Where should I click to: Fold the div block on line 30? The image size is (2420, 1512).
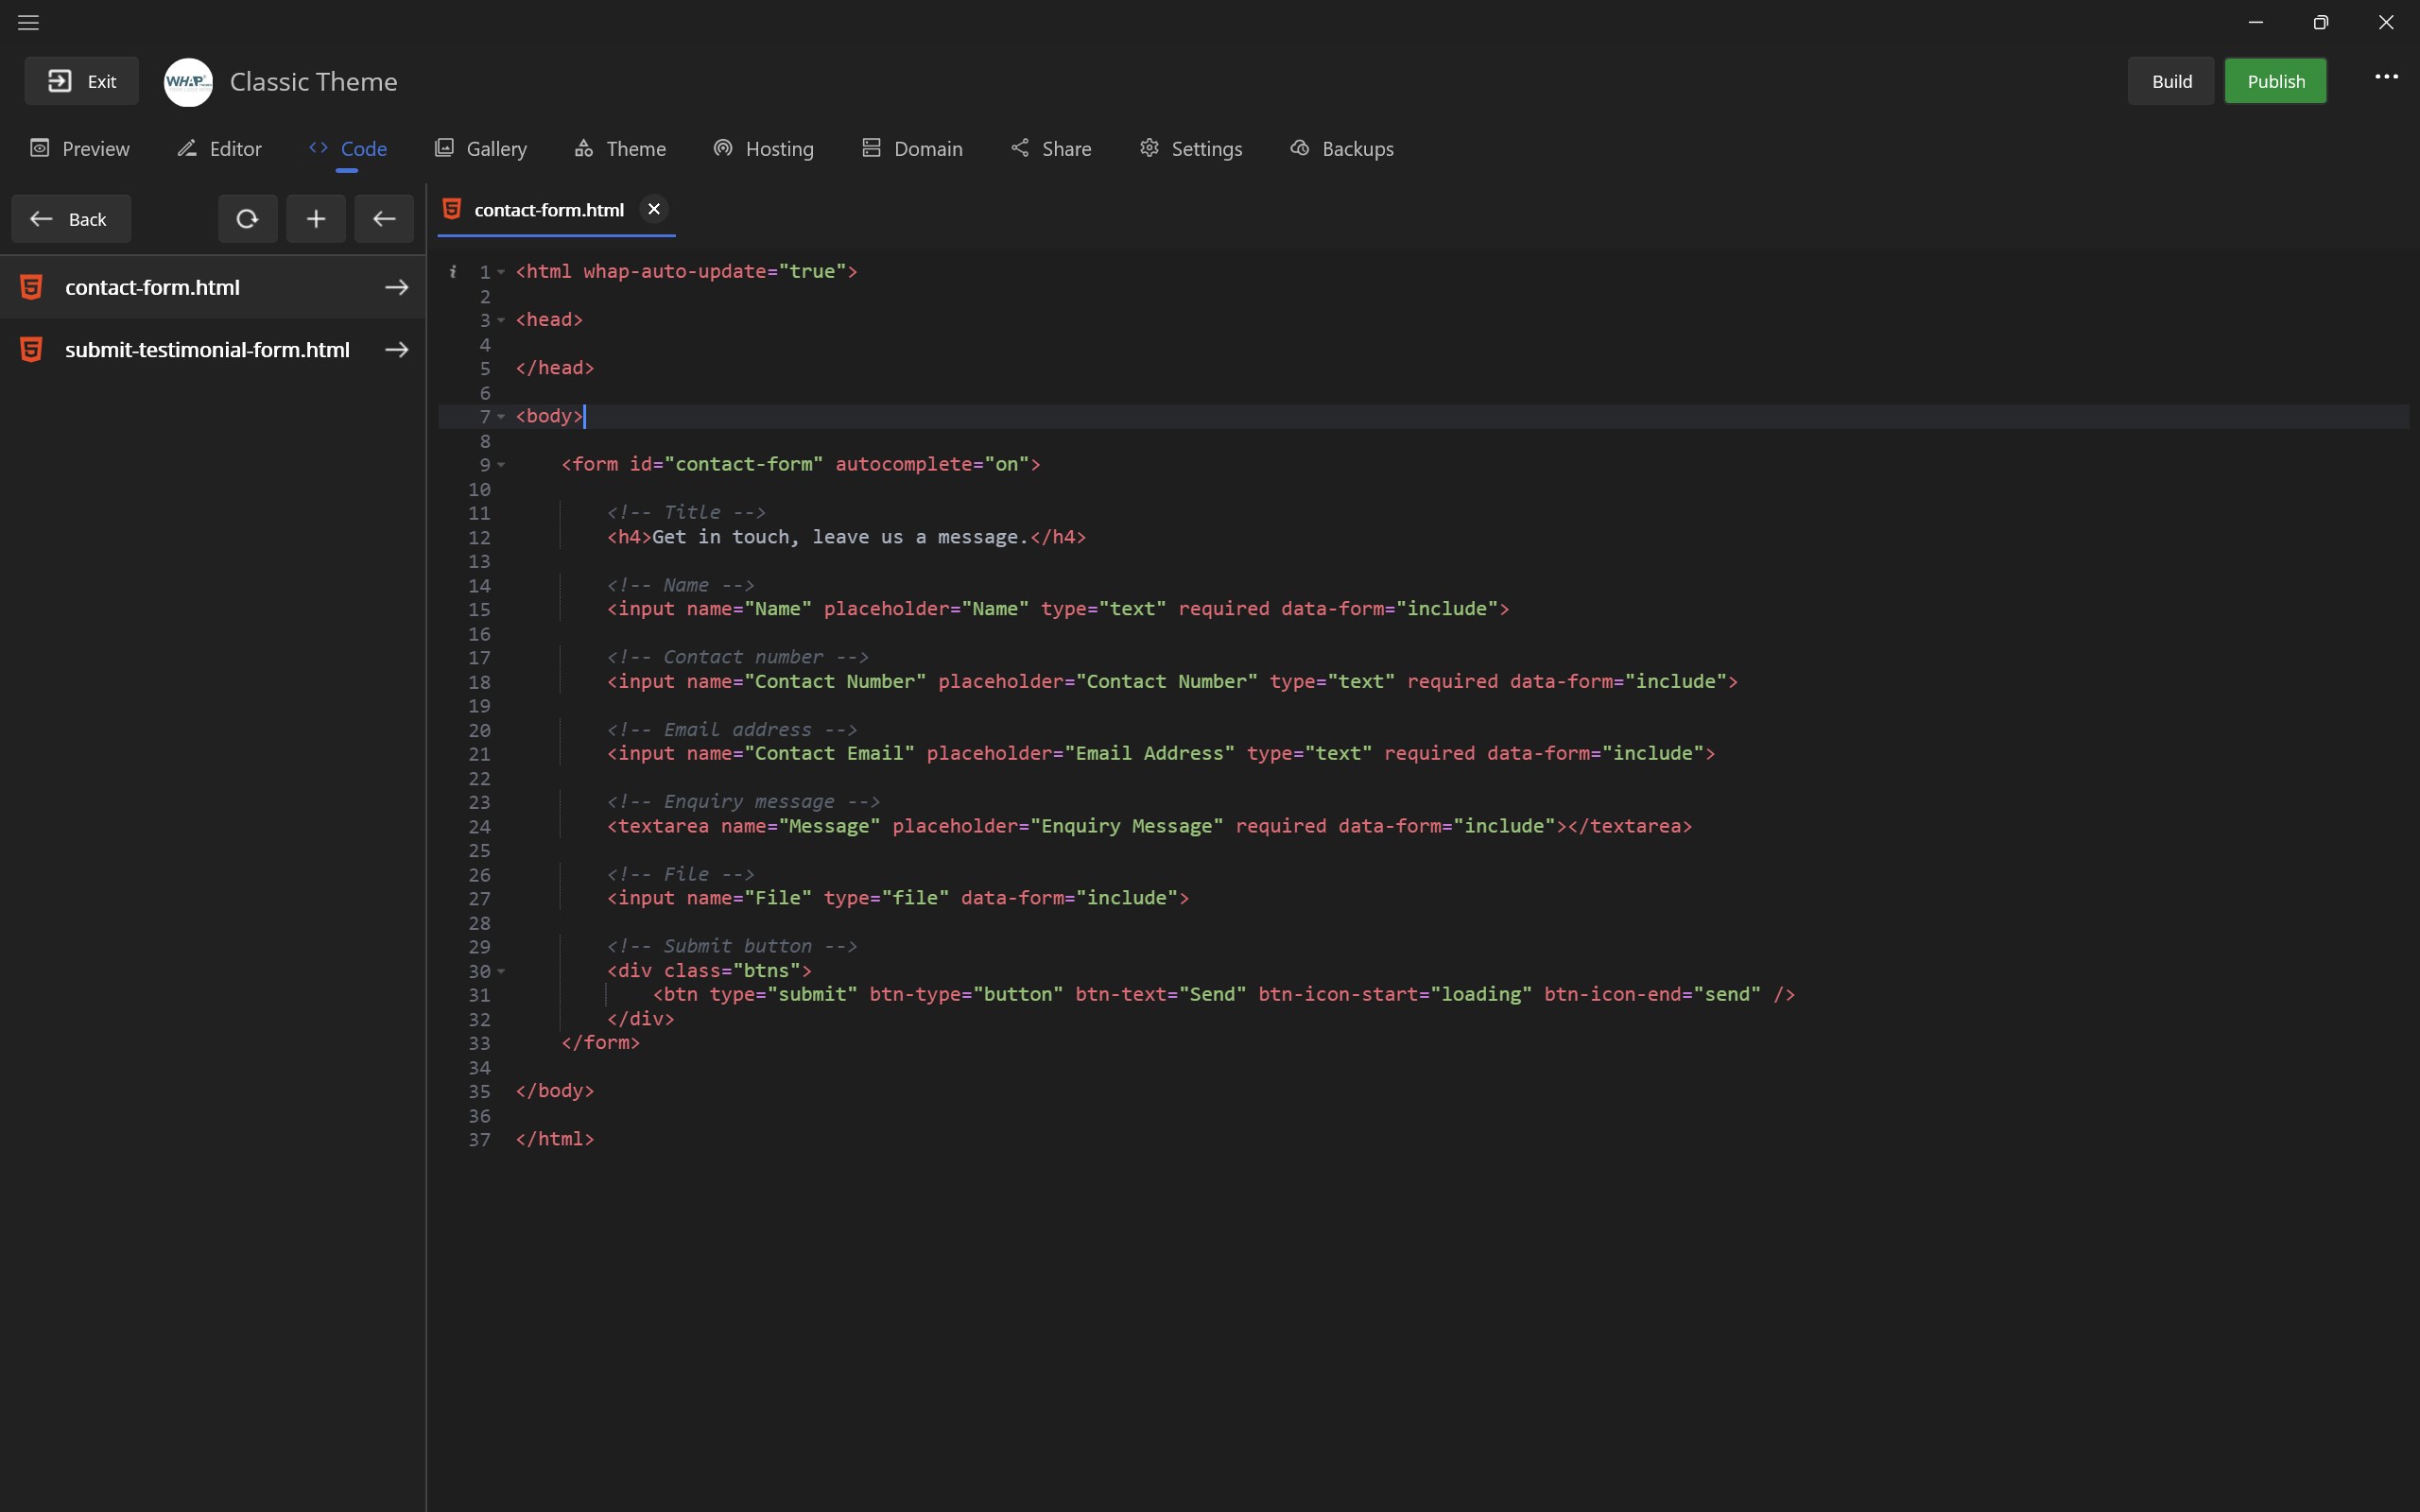[501, 971]
